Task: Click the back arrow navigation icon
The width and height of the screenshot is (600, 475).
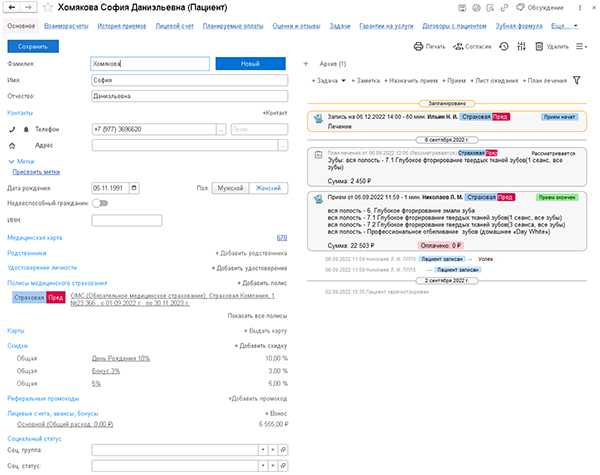Action: pyautogui.click(x=14, y=7)
